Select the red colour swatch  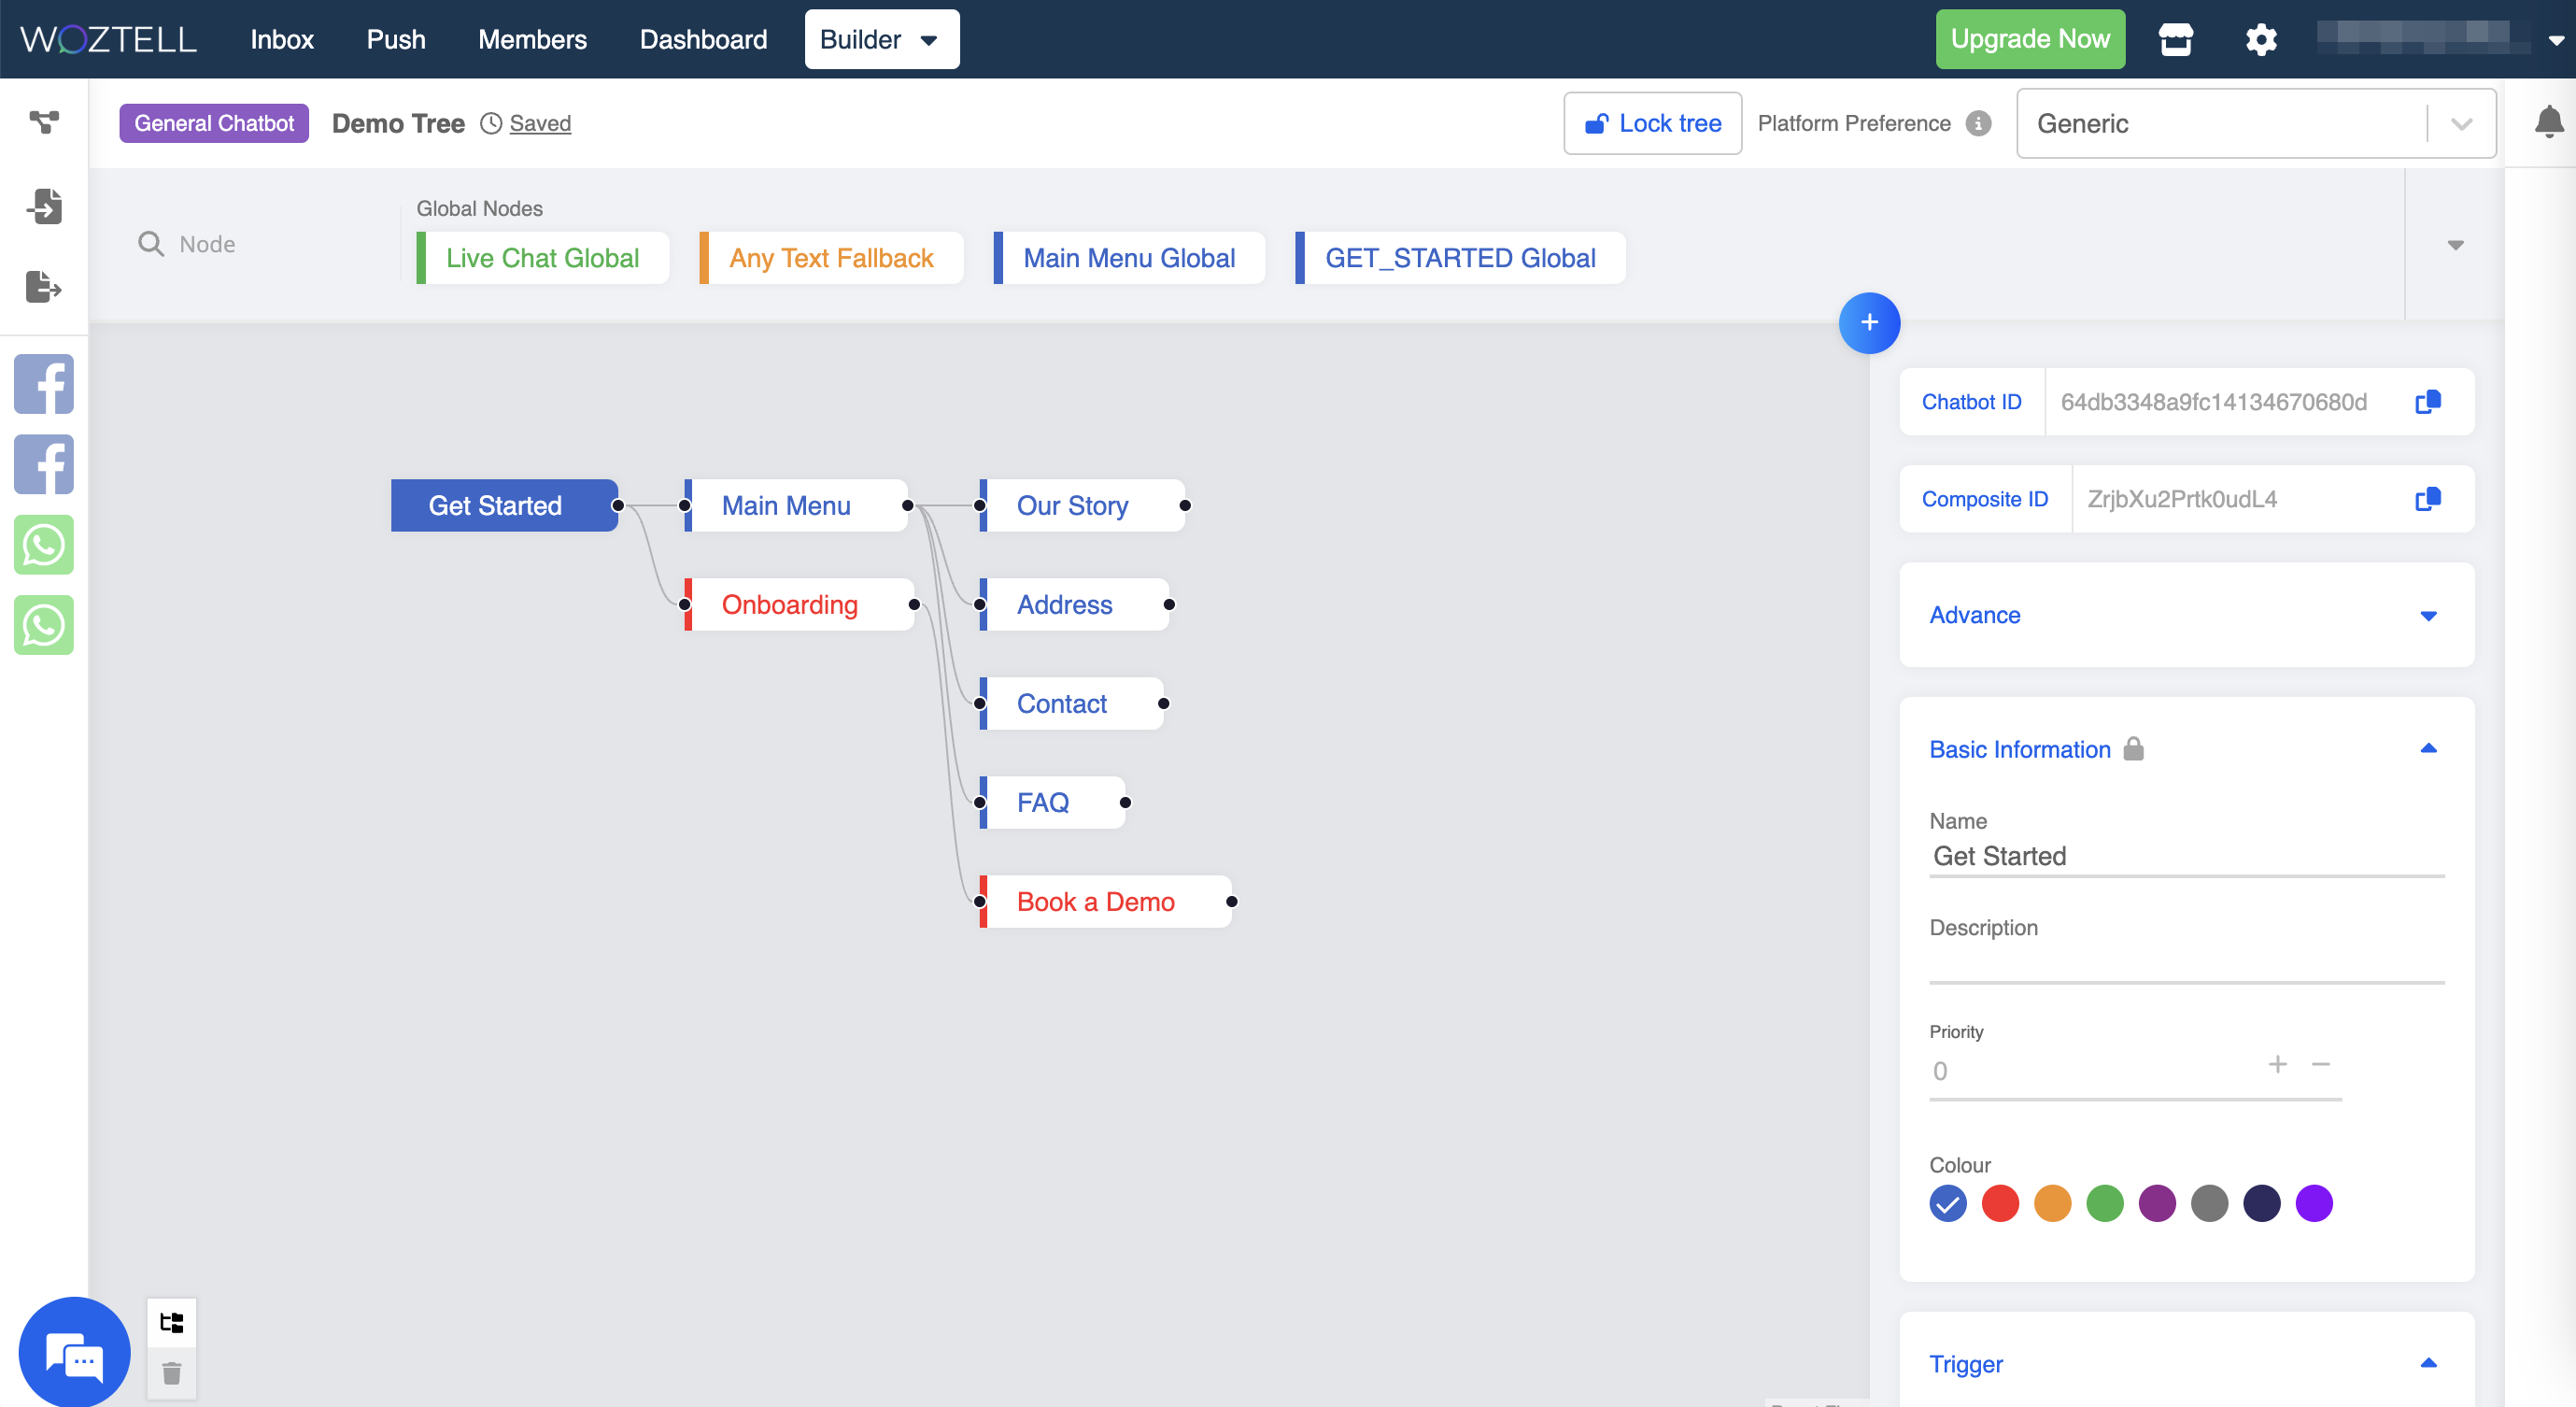[2000, 1204]
